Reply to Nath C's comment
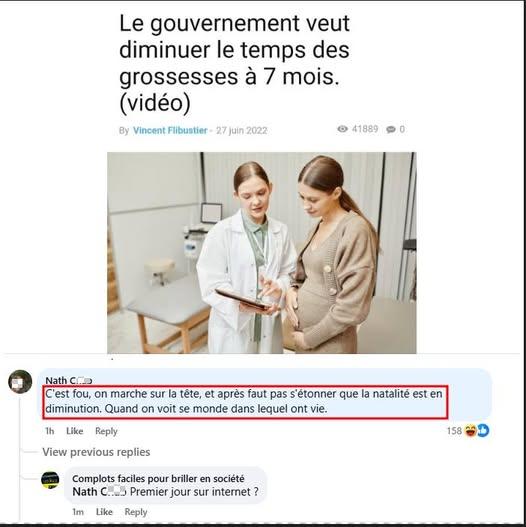This screenshot has width=526, height=527. pyautogui.click(x=106, y=431)
